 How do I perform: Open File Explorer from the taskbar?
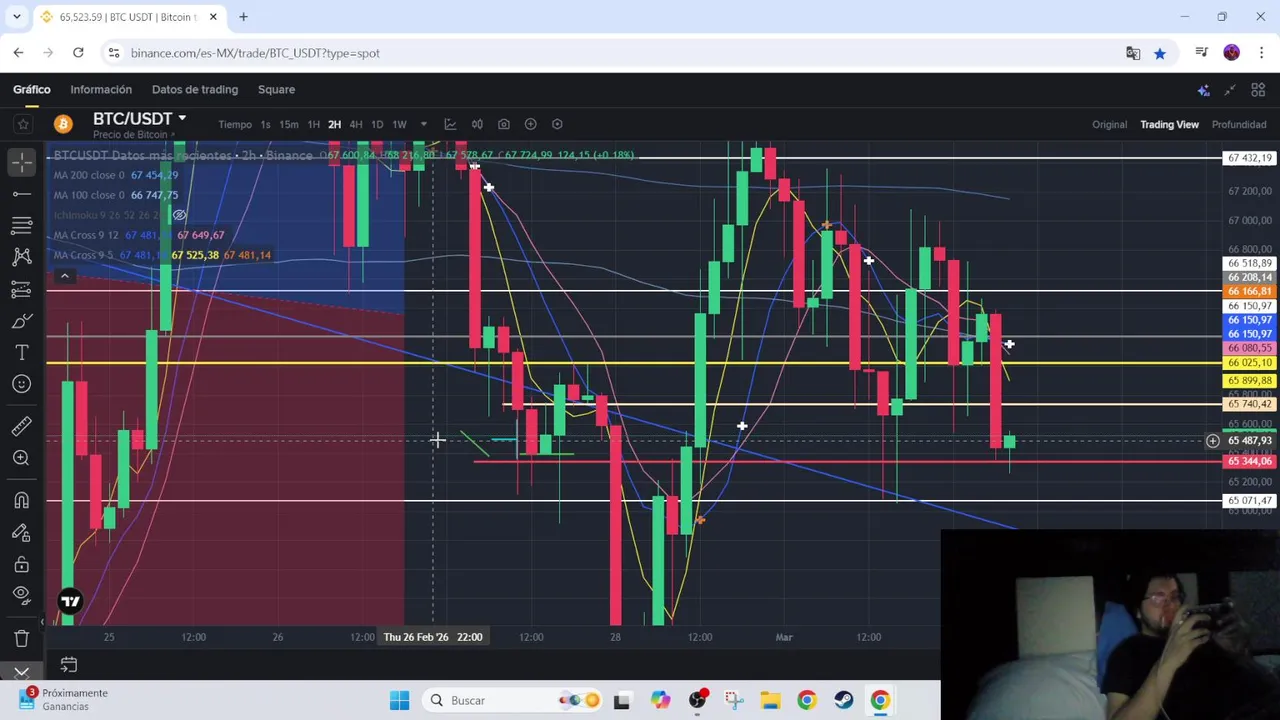769,700
